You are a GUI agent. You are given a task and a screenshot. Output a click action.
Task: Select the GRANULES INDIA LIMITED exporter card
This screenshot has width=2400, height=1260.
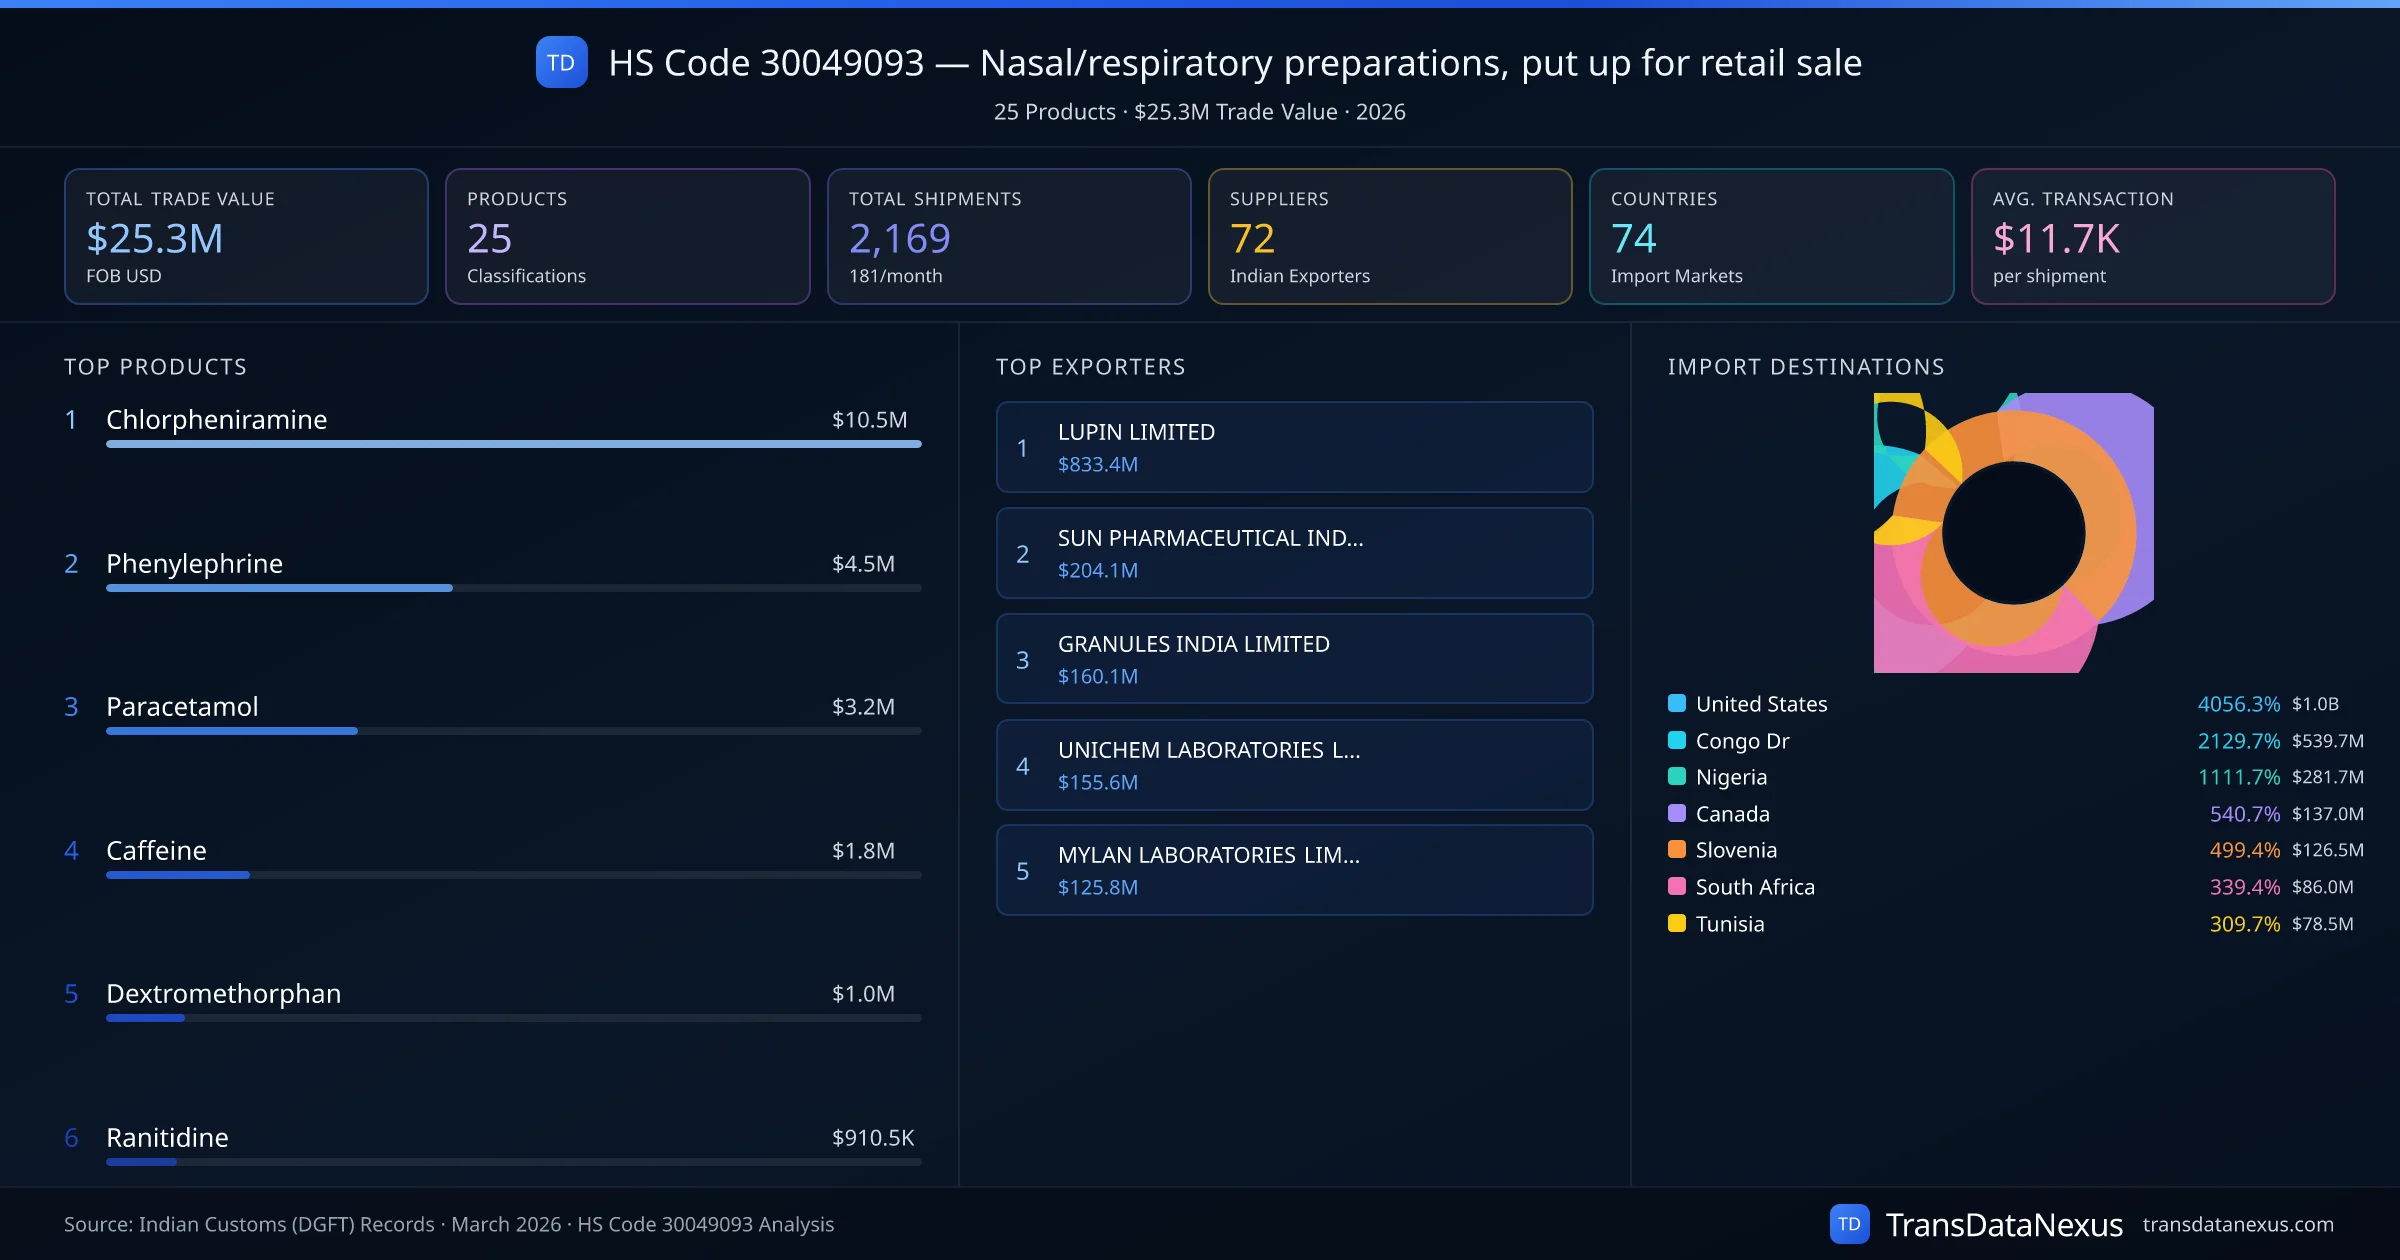click(1294, 659)
